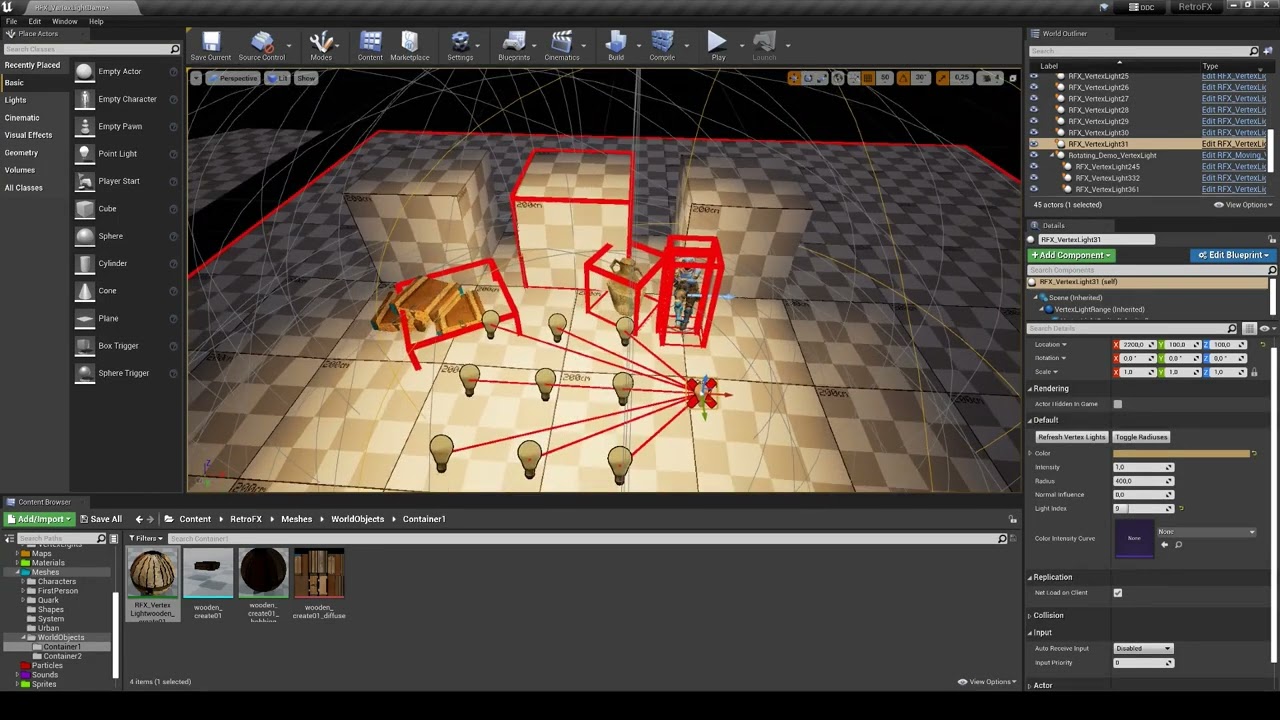Hide RFX_VertexLight26 using its eye icon
This screenshot has height=720, width=1280.
click(1034, 87)
